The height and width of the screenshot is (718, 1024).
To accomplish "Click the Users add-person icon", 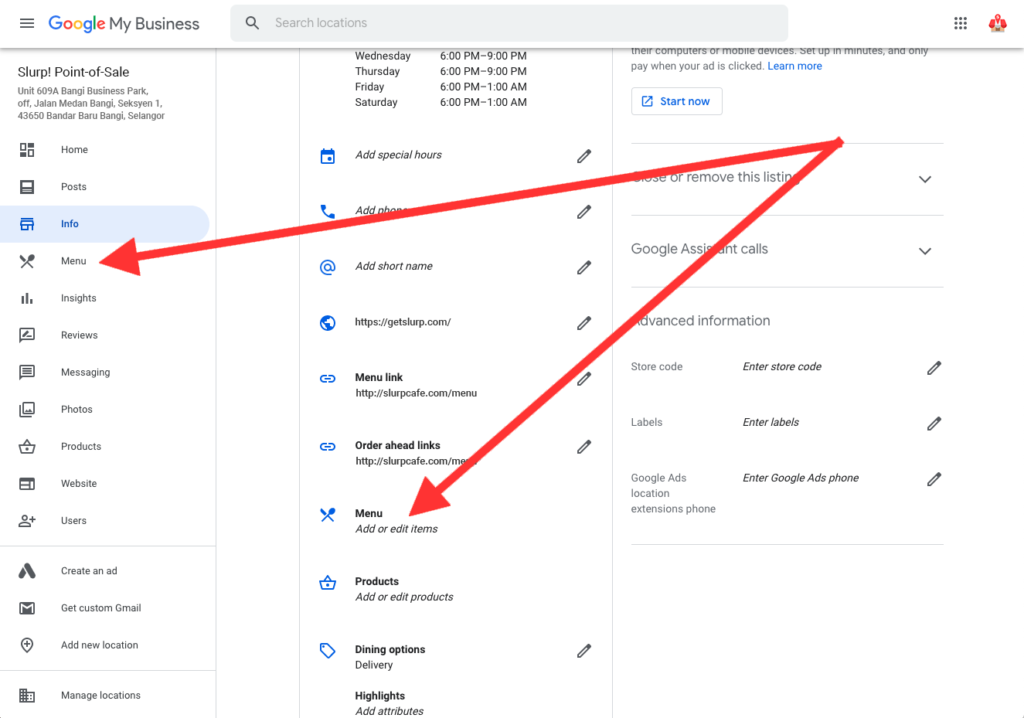I will [x=27, y=521].
